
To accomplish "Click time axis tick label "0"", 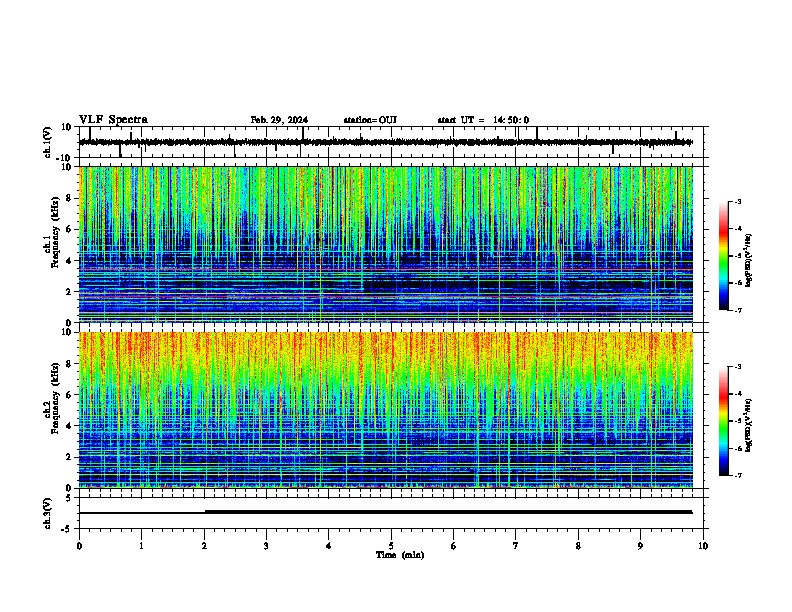I will [x=79, y=546].
